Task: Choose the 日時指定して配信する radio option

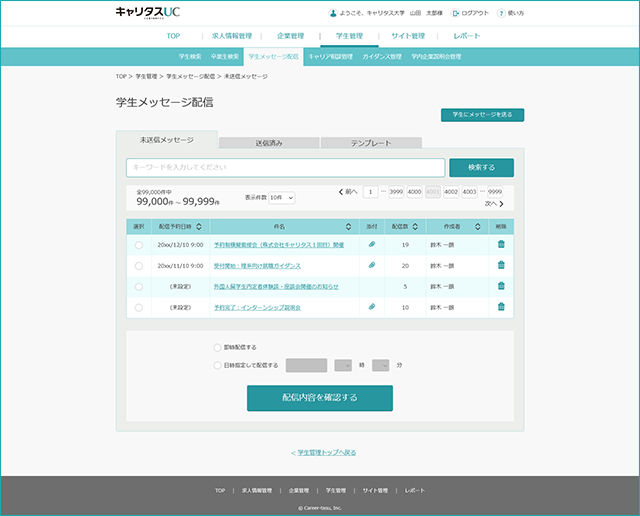Action: 217,365
